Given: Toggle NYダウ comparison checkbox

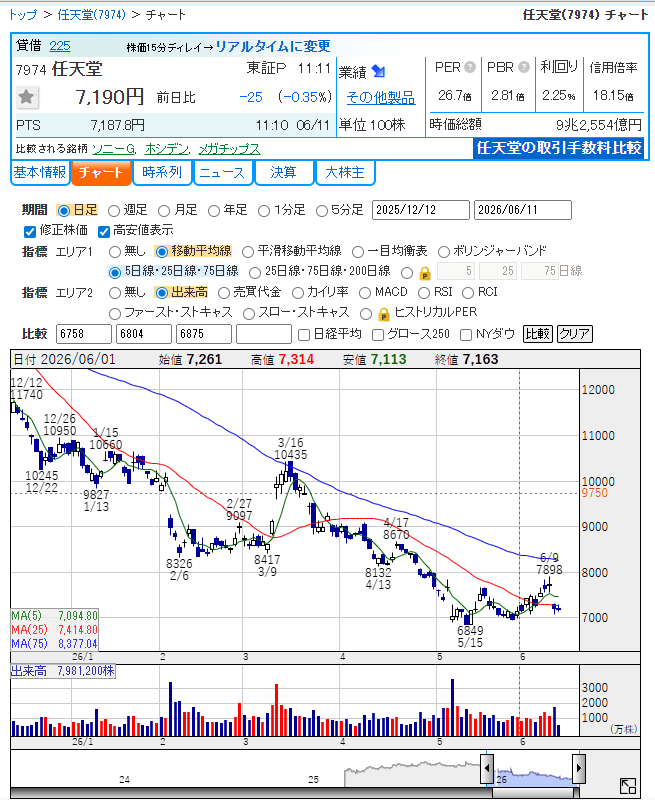Looking at the screenshot, I should click(466, 335).
